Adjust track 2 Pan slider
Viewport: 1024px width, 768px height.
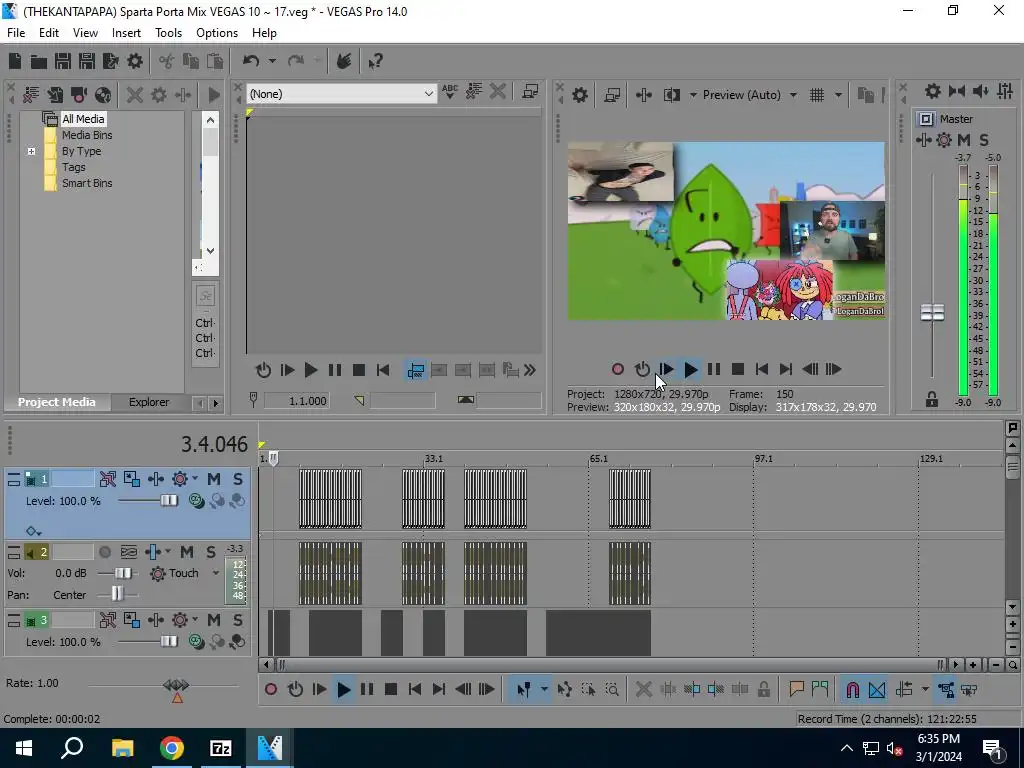[118, 595]
